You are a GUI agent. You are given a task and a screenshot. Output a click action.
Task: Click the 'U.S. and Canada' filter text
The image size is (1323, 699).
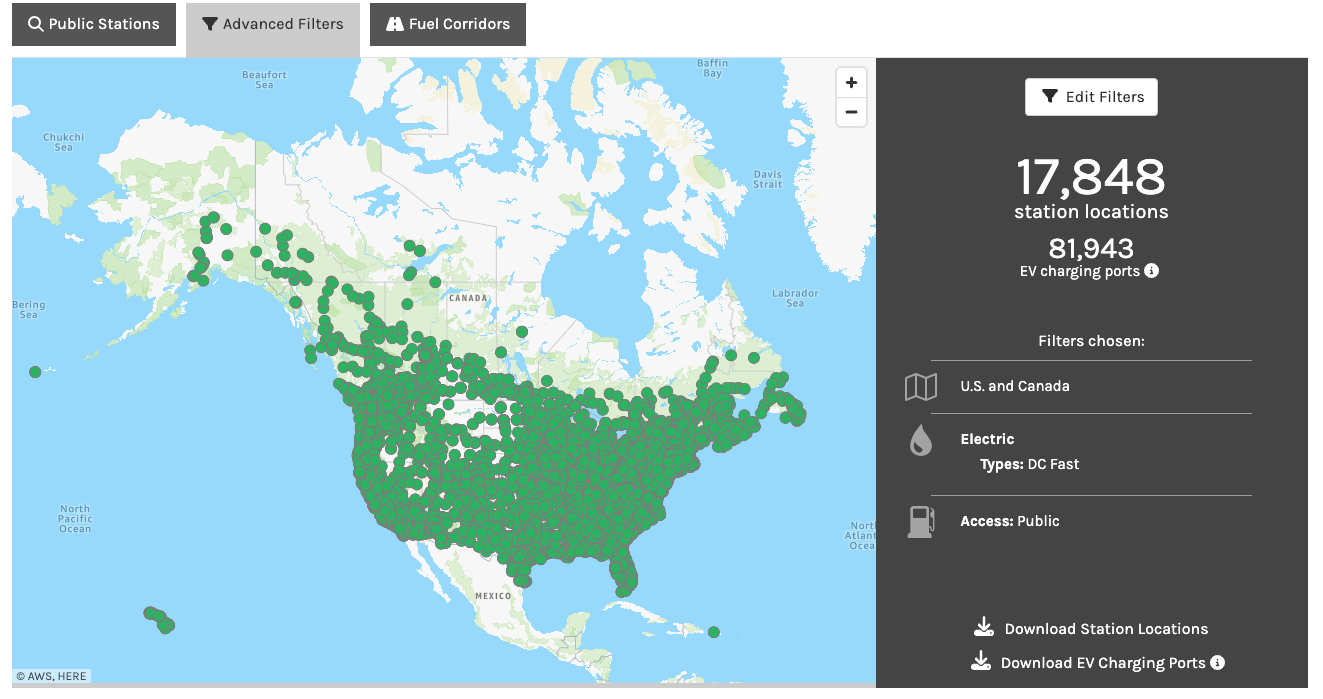pyautogui.click(x=1015, y=386)
